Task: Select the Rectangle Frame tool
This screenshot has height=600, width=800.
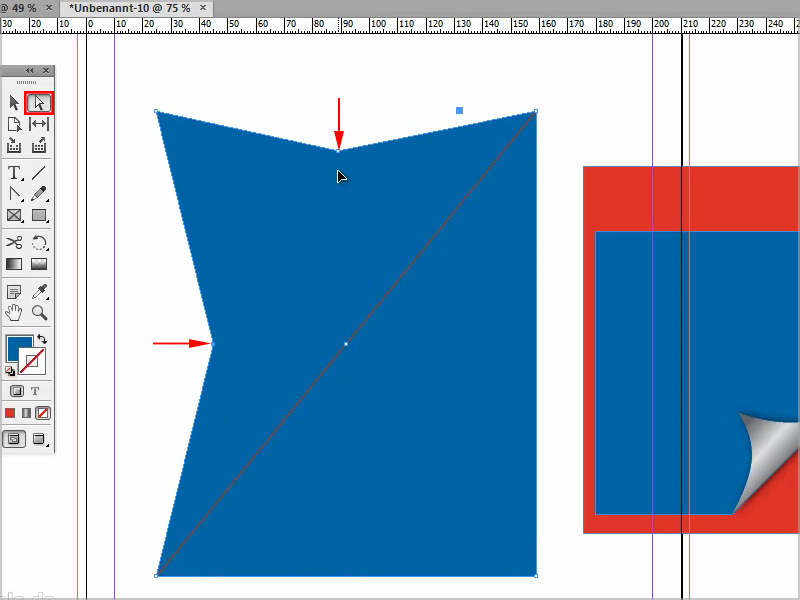Action: point(14,215)
